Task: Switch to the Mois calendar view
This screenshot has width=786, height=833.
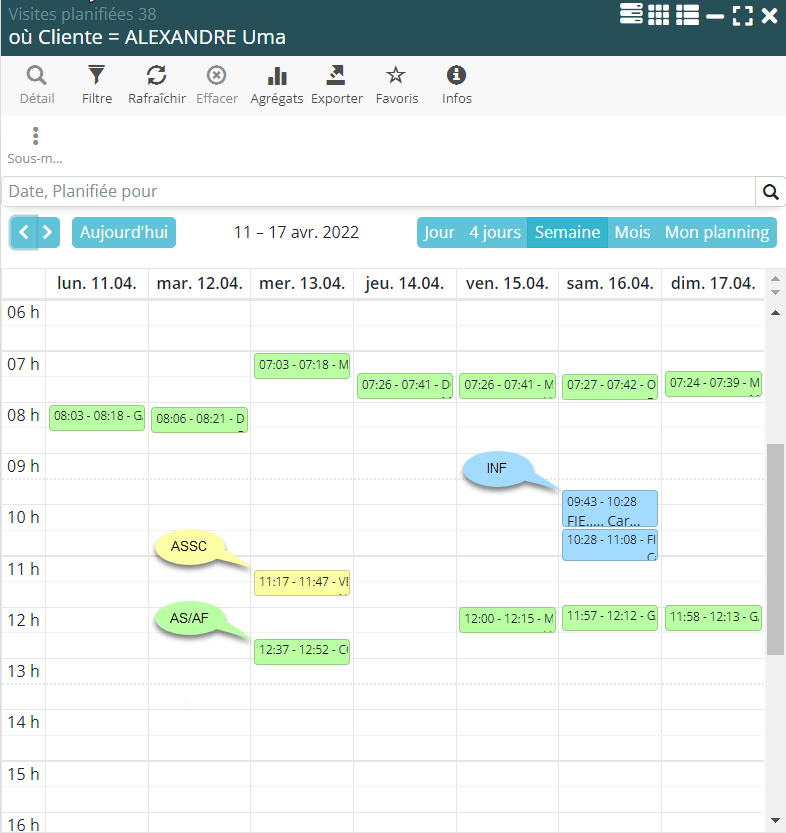Action: pos(632,233)
